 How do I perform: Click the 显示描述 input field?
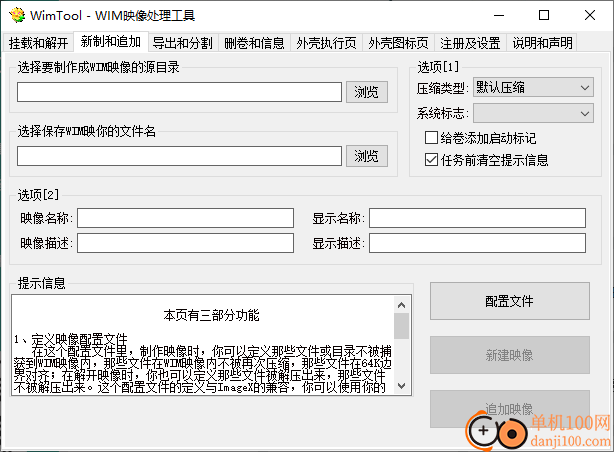[477, 243]
